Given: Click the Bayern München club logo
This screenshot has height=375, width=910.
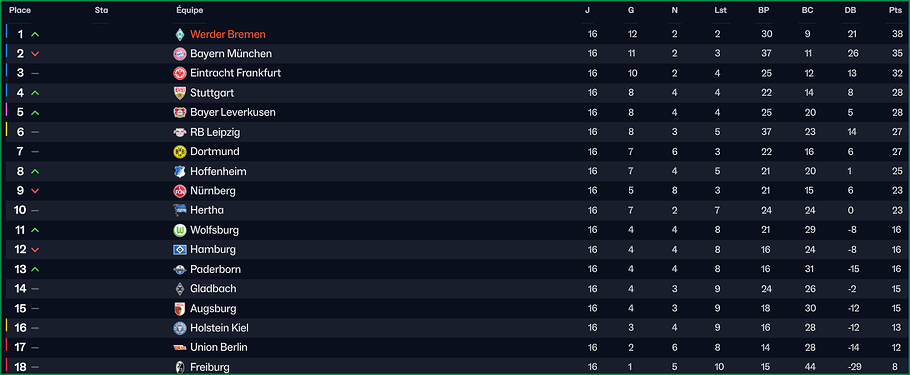Looking at the screenshot, I should point(180,54).
